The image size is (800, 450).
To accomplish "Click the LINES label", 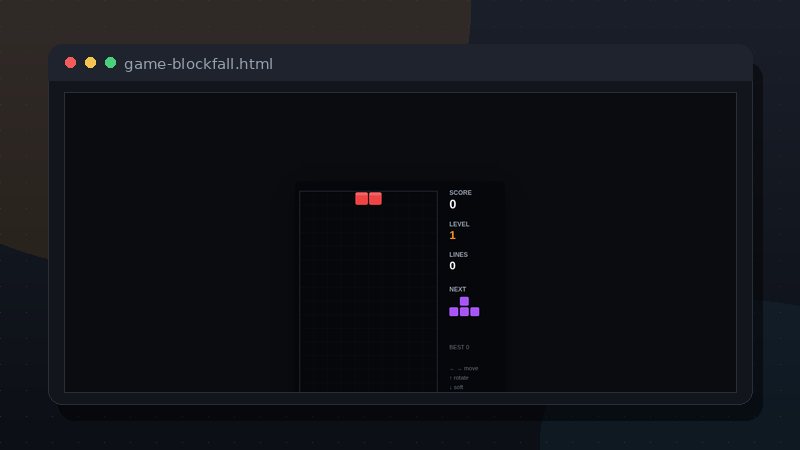I will (458, 254).
